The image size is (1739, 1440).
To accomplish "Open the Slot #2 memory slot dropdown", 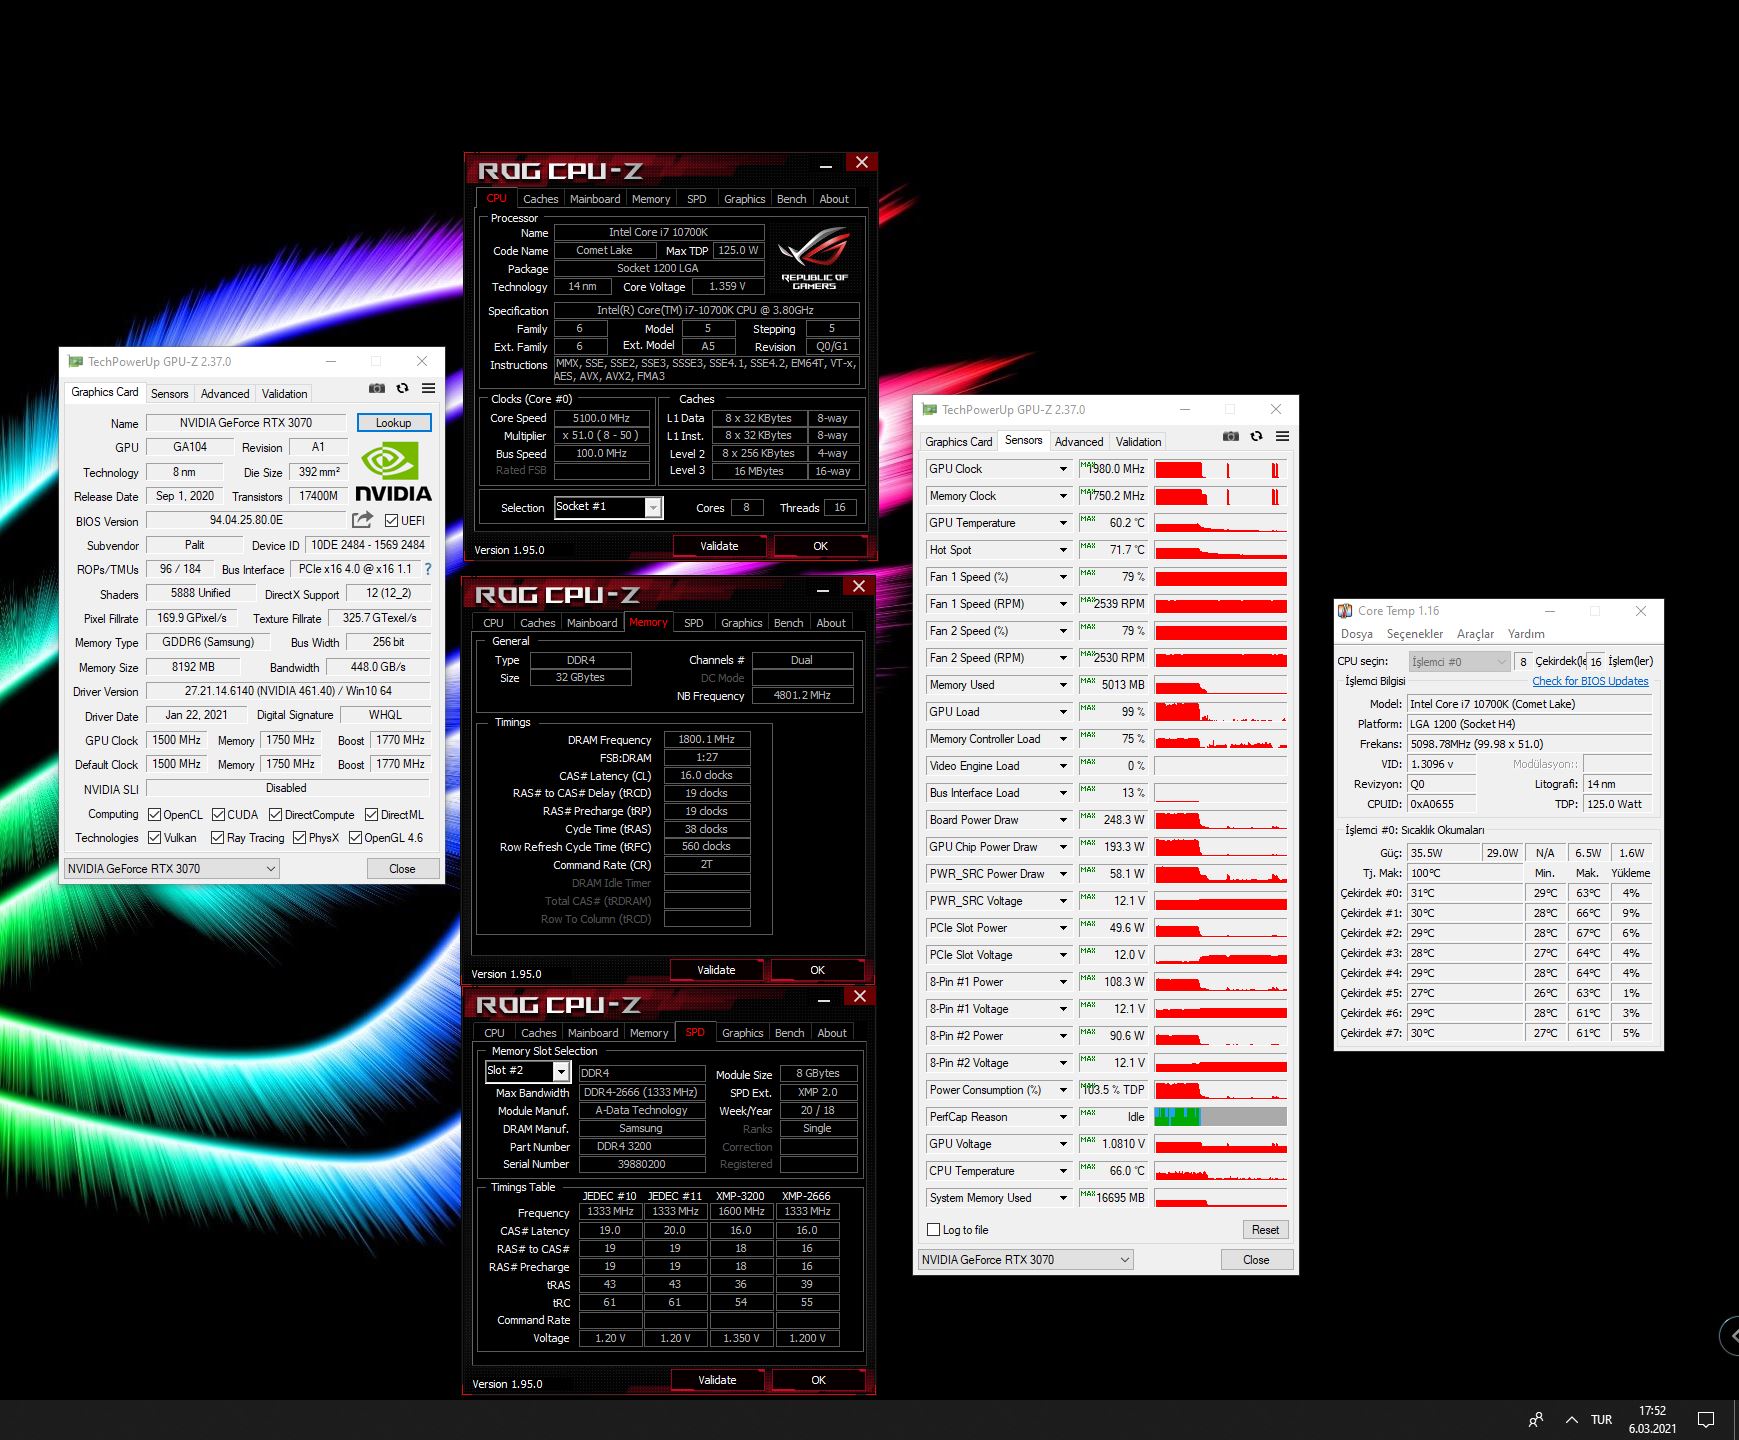I will pyautogui.click(x=527, y=1071).
